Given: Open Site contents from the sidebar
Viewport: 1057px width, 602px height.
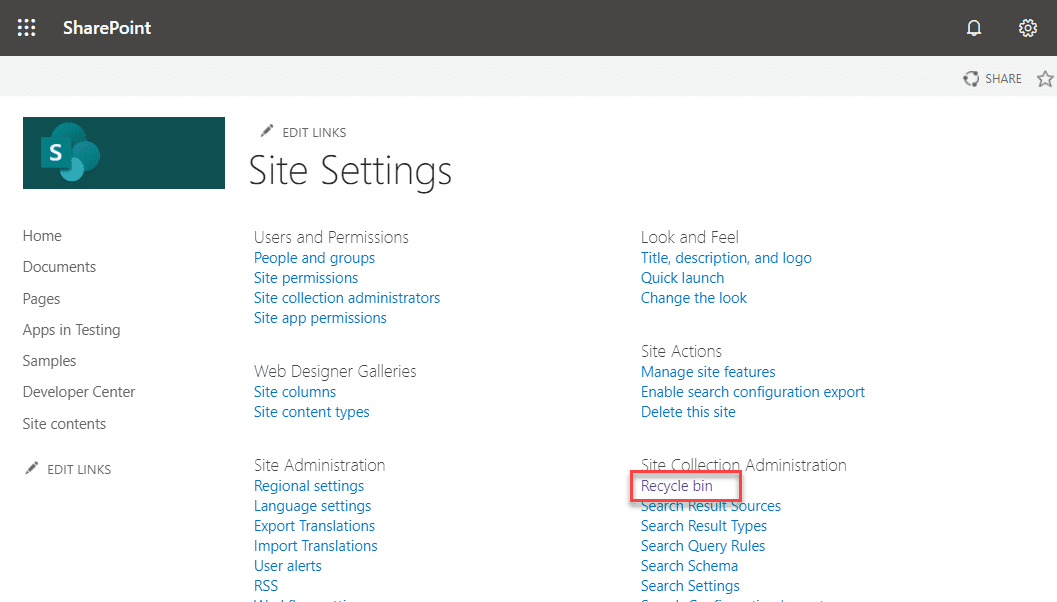Looking at the screenshot, I should click(x=64, y=423).
